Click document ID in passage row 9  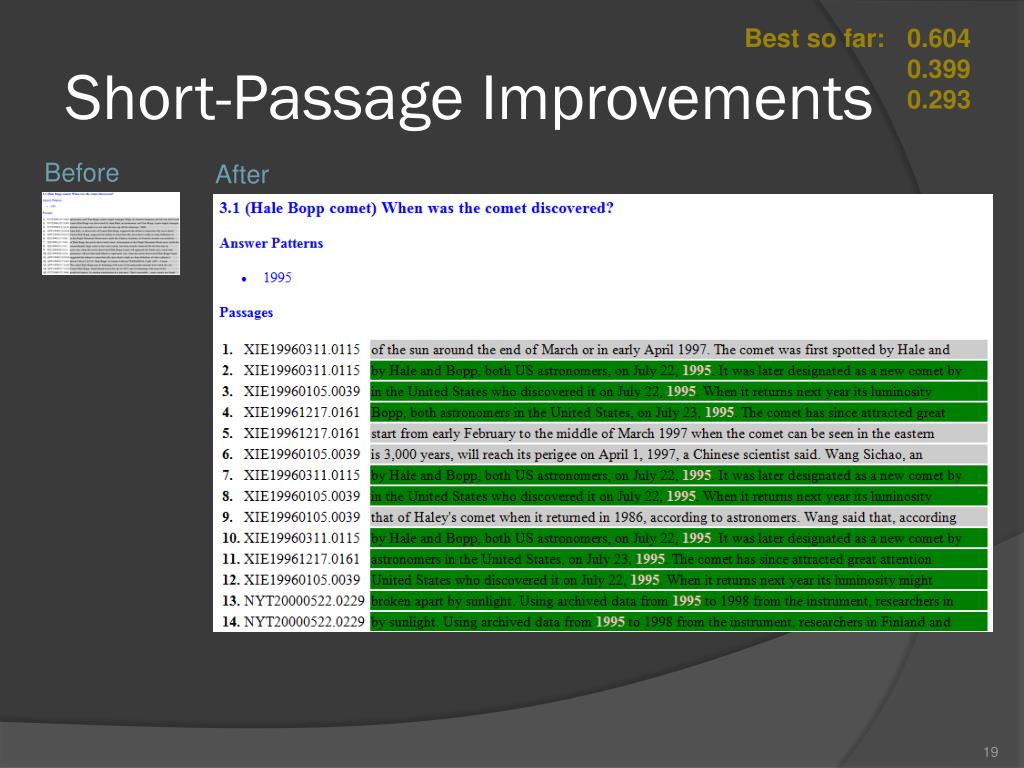[x=302, y=517]
